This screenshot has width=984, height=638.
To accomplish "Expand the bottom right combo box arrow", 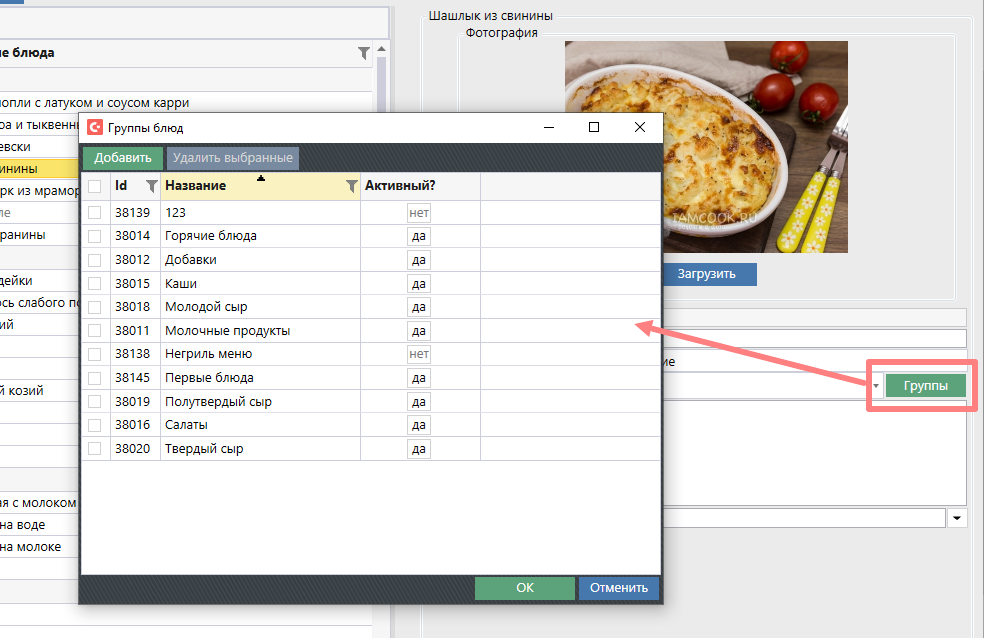I will point(957,518).
